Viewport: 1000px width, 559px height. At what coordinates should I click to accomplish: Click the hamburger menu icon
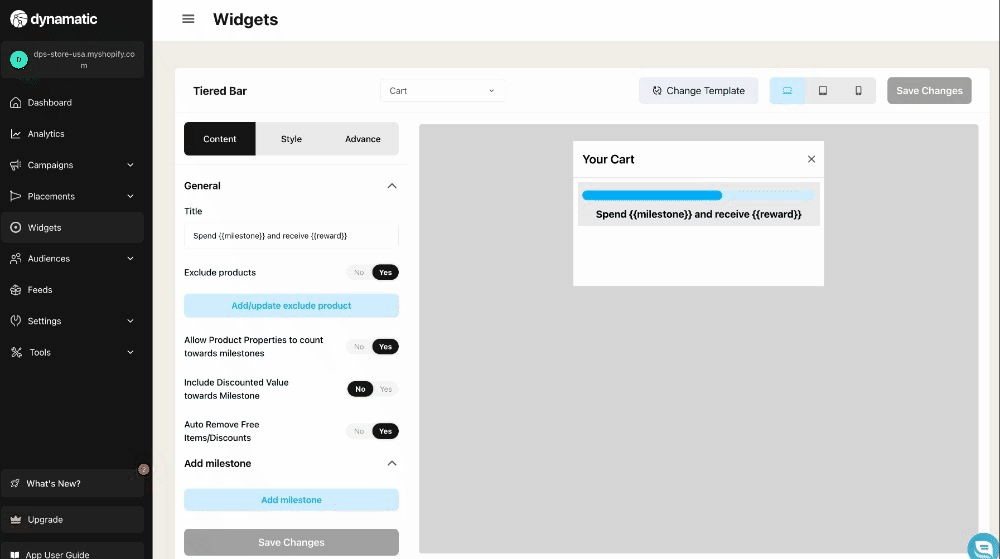coord(188,19)
